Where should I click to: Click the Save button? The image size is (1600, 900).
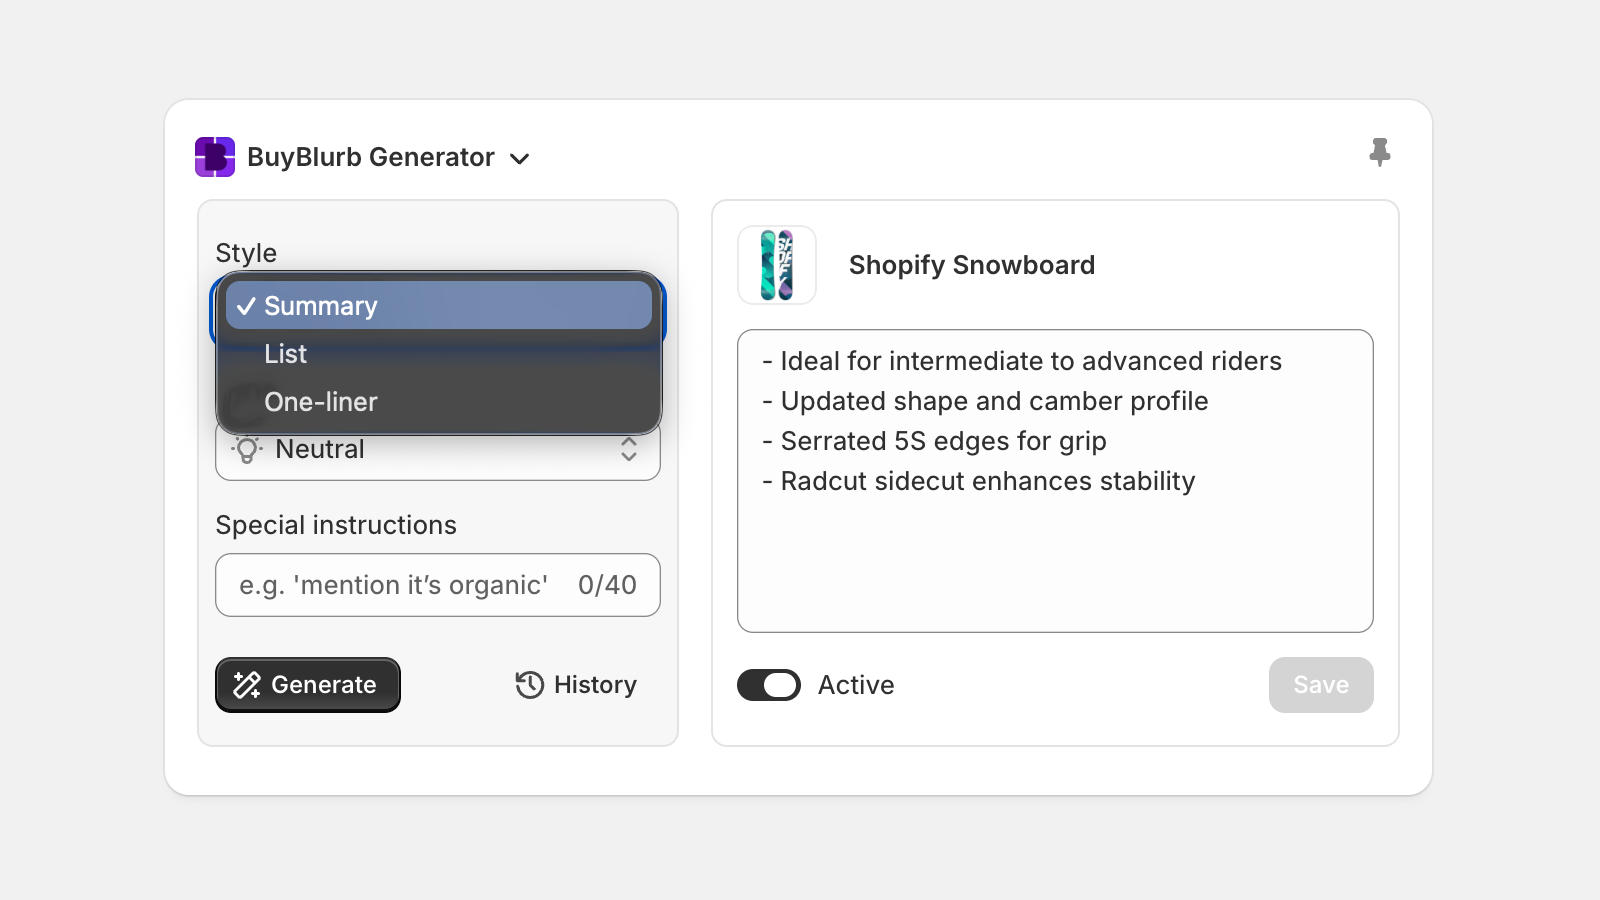(1321, 685)
